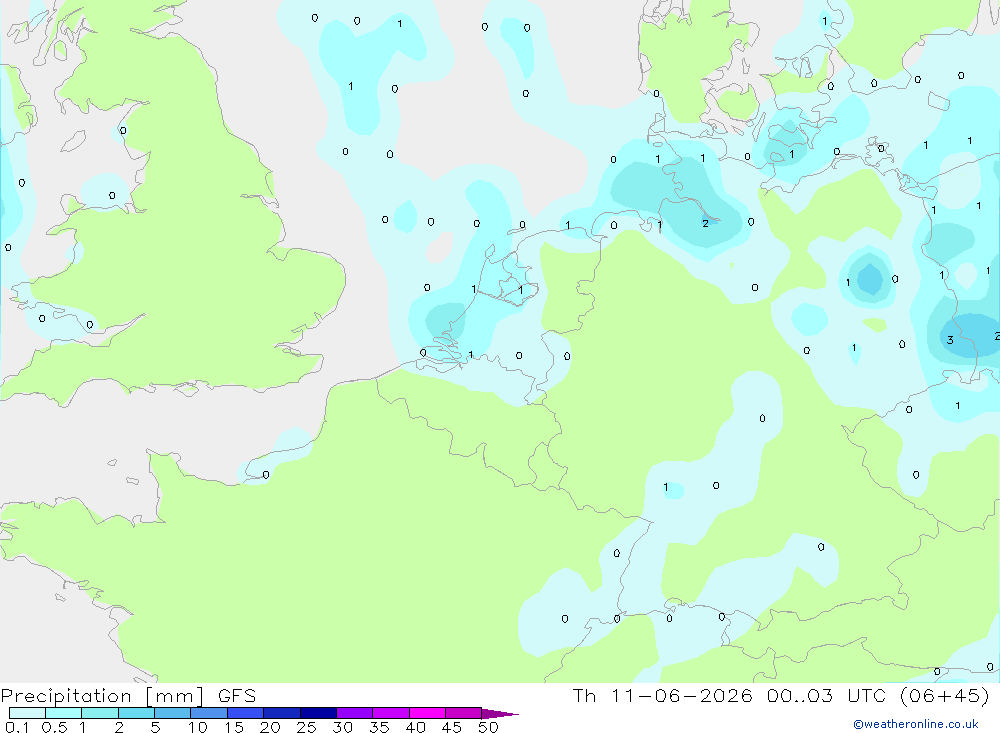Viewport: 1000px width, 733px height.
Task: Click the "GFS" model label
Action: click(x=237, y=696)
